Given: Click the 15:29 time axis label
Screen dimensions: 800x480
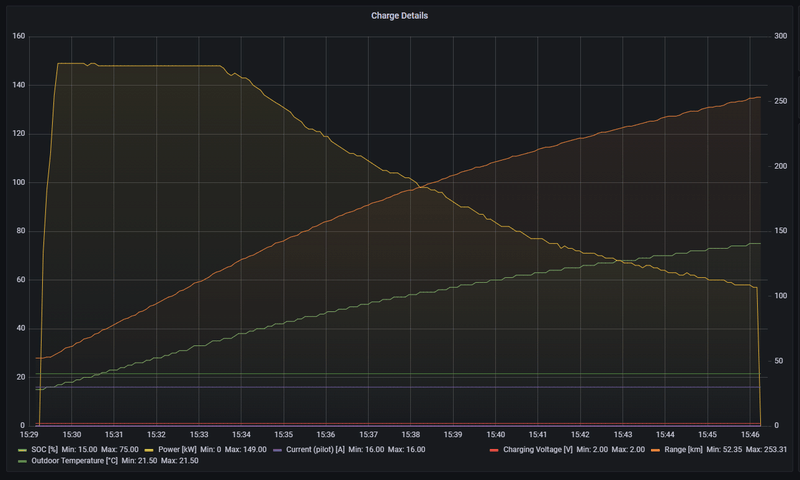Looking at the screenshot, I should pos(29,435).
